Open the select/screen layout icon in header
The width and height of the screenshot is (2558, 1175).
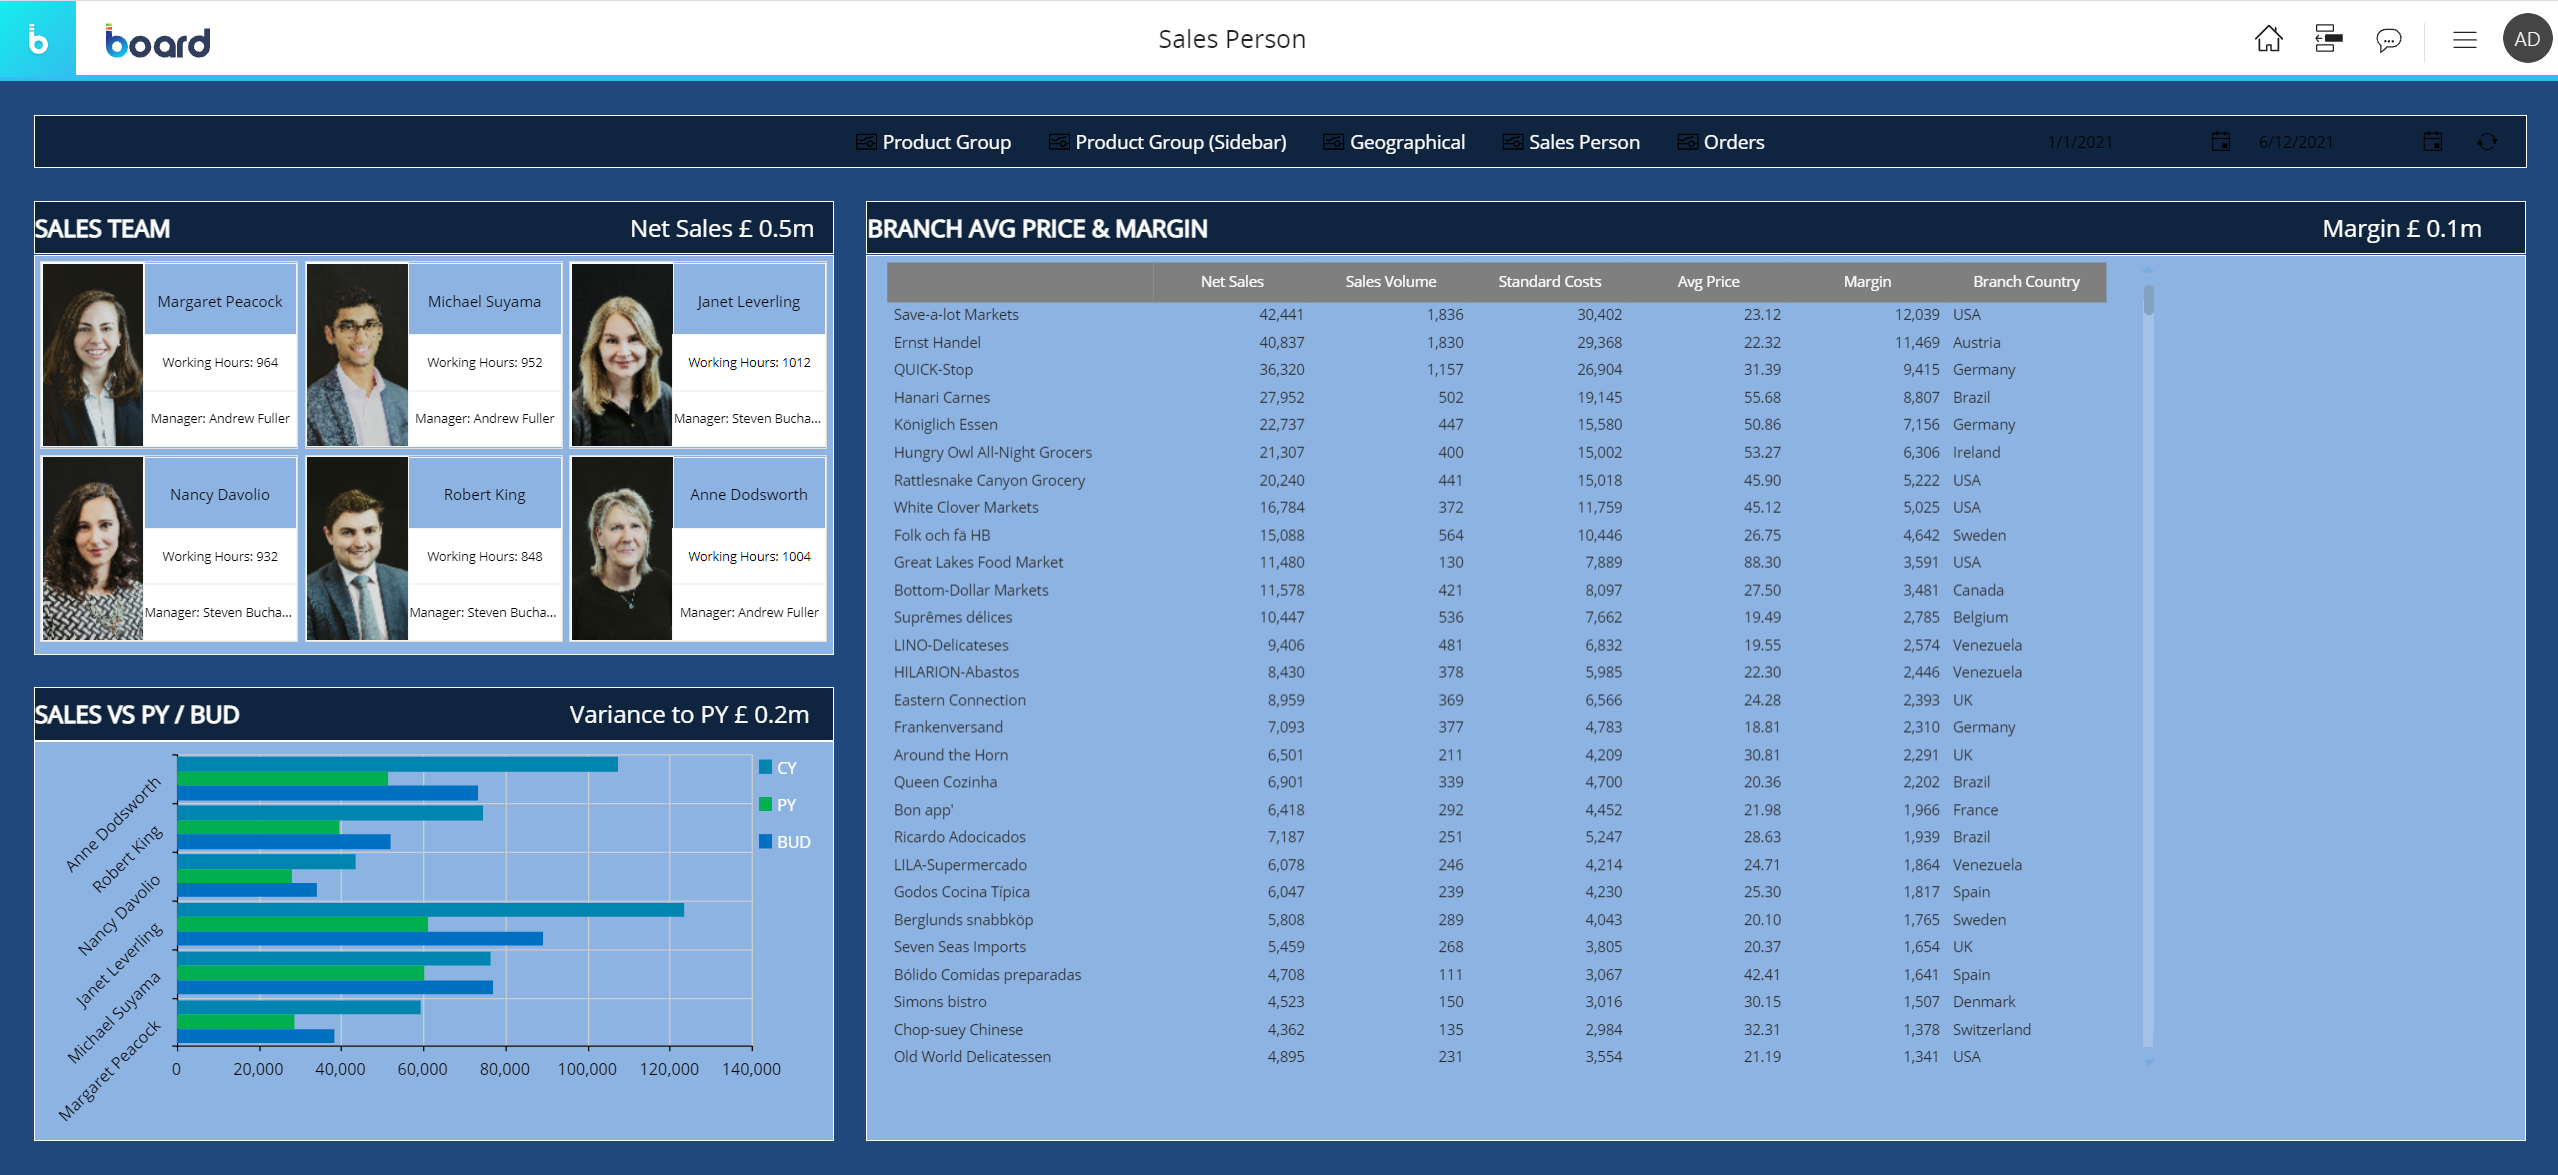point(2328,39)
